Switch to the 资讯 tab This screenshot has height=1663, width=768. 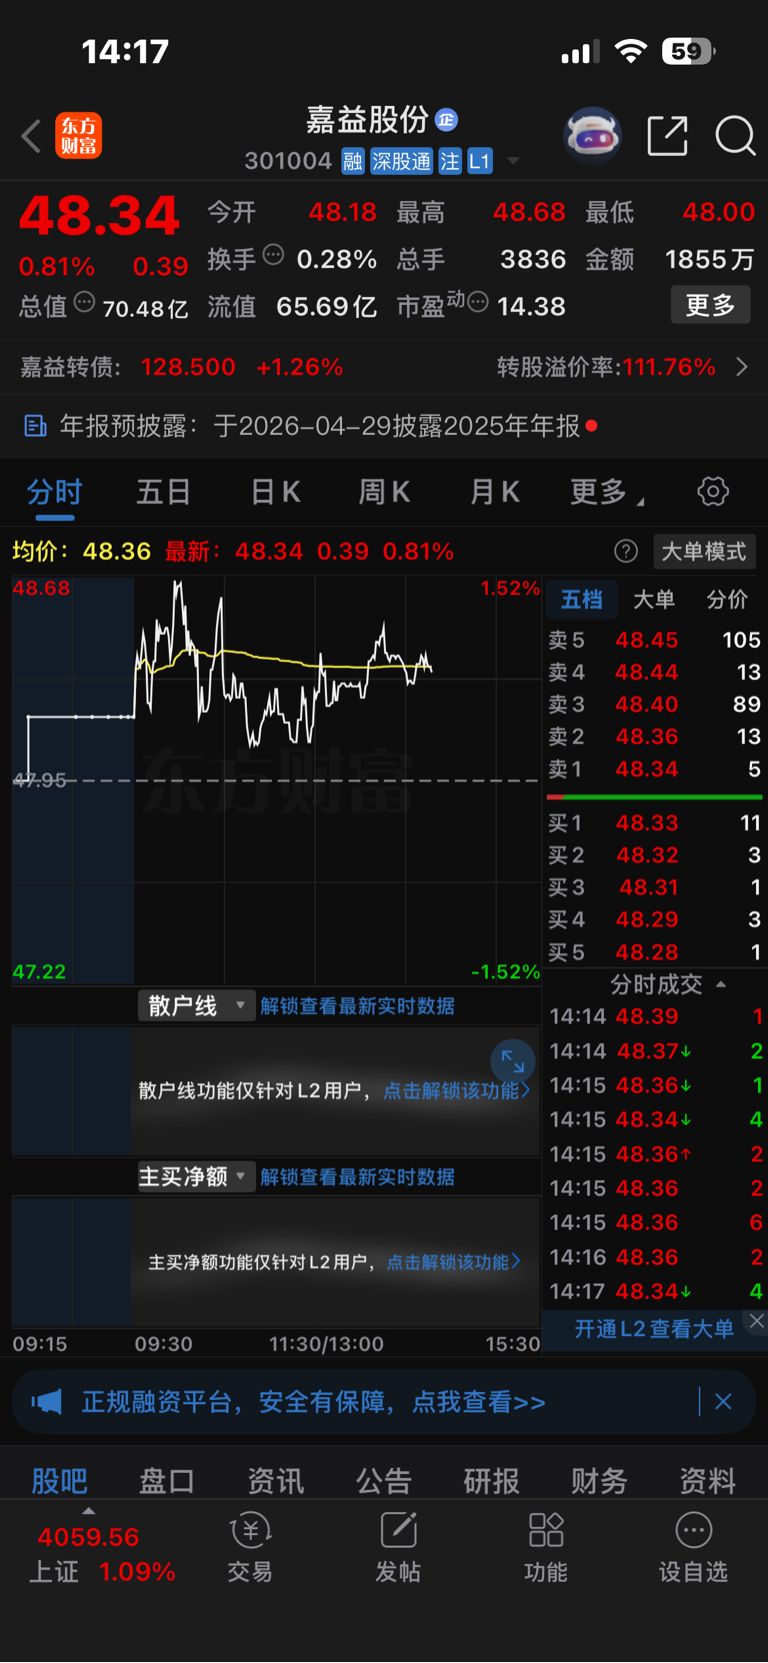pos(275,1481)
